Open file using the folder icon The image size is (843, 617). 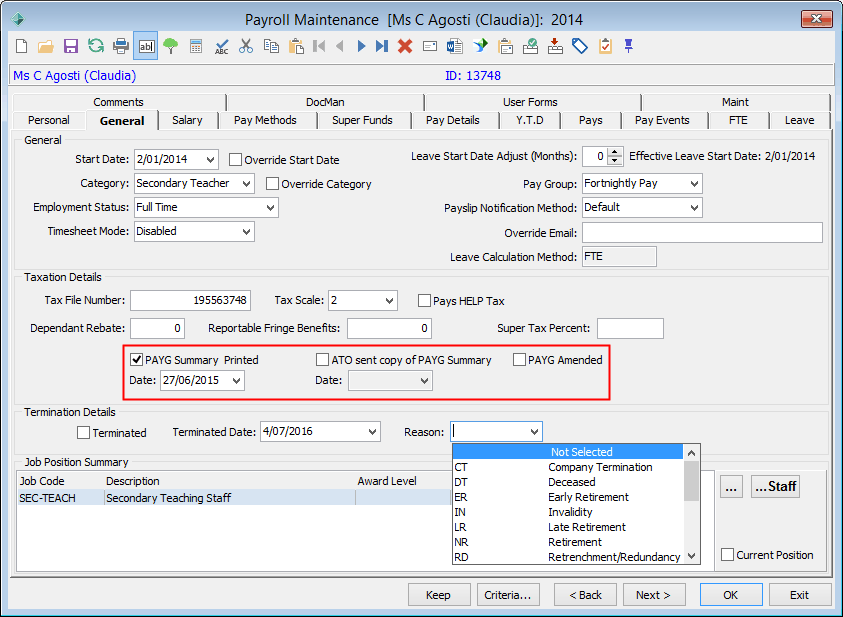click(x=46, y=47)
